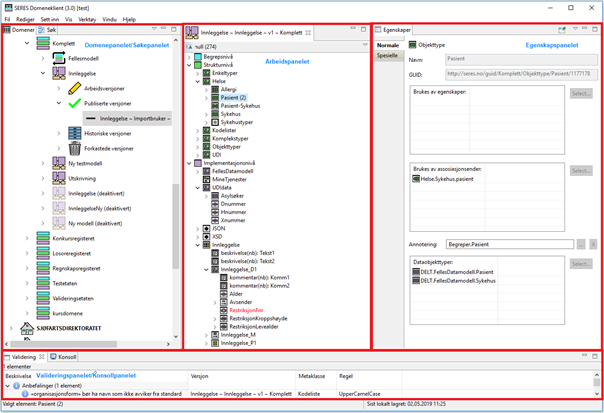The width and height of the screenshot is (604, 413).
Task: Collapse the Innleggelse_D1 node
Action: point(206,269)
